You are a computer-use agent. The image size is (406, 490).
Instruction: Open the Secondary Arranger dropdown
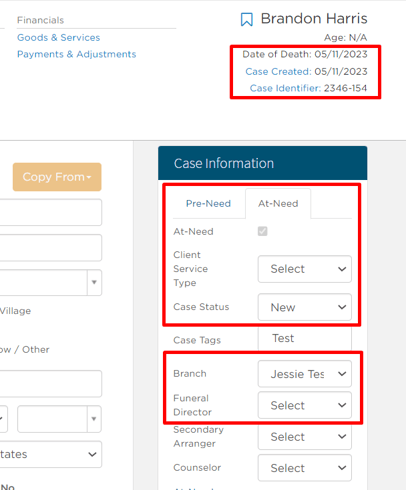[305, 436]
